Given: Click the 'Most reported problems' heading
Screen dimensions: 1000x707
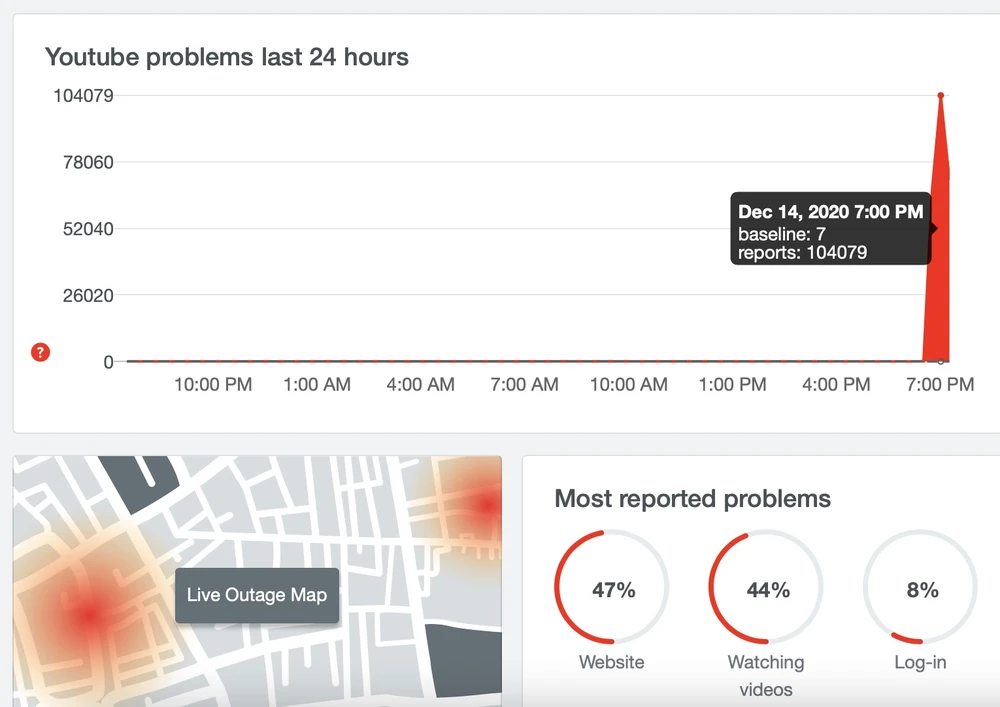Looking at the screenshot, I should coord(693,499).
